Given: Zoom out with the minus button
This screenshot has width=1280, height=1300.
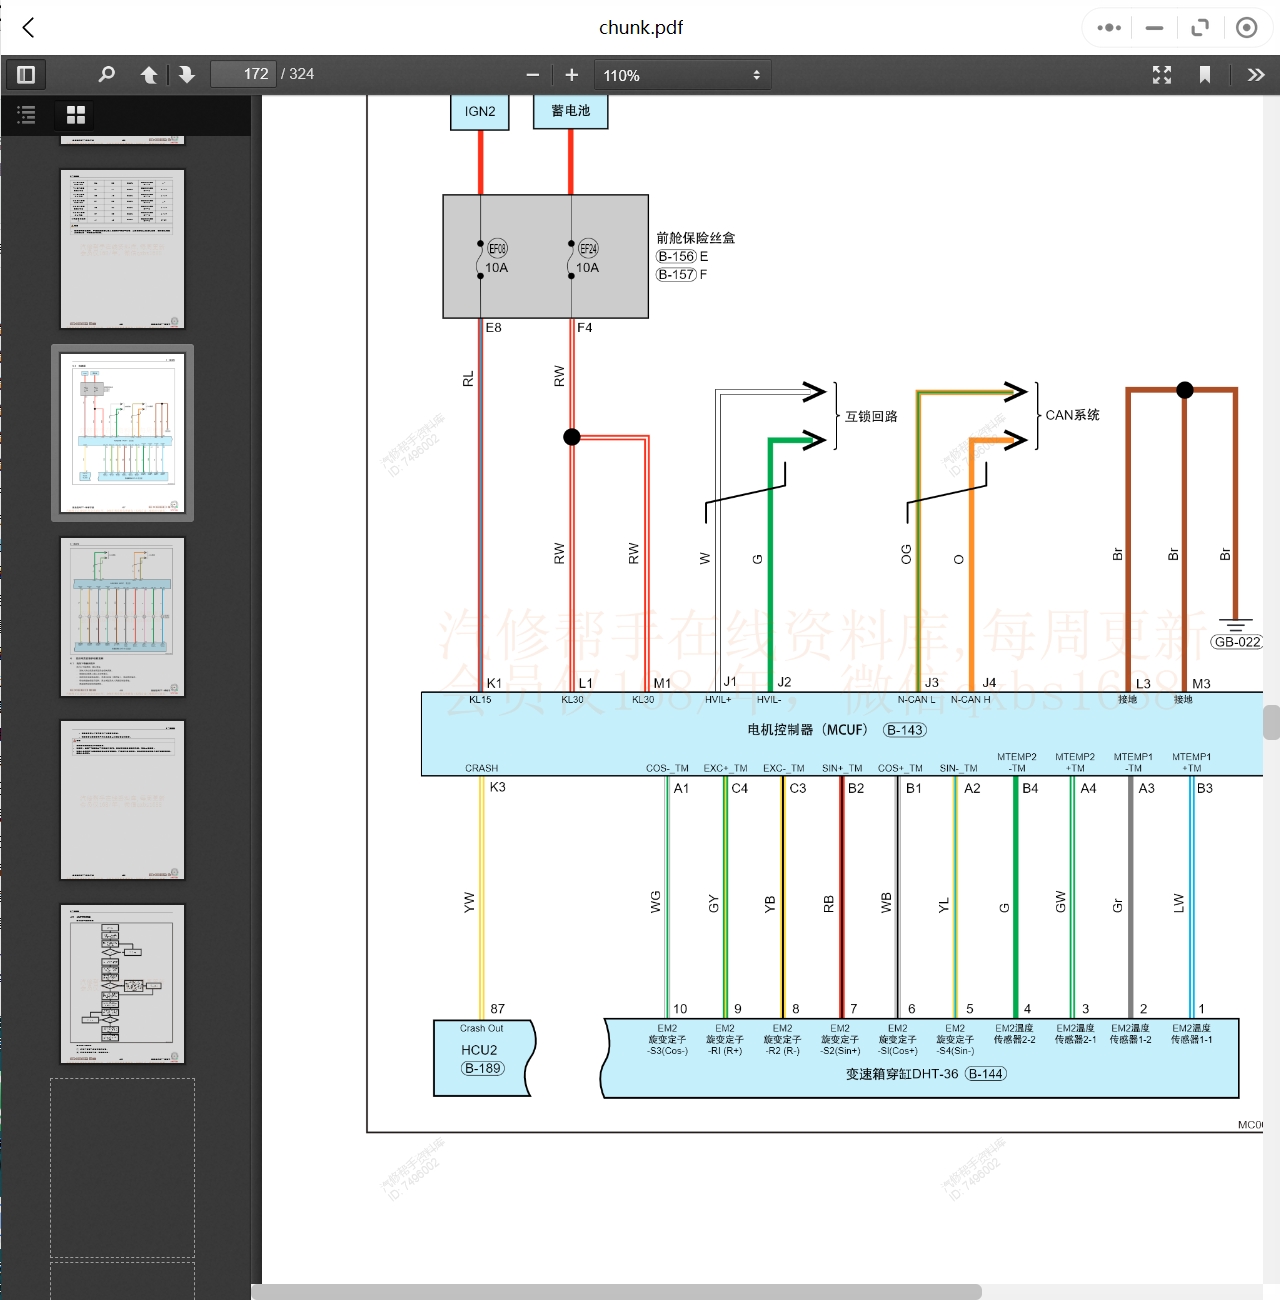Looking at the screenshot, I should [532, 75].
